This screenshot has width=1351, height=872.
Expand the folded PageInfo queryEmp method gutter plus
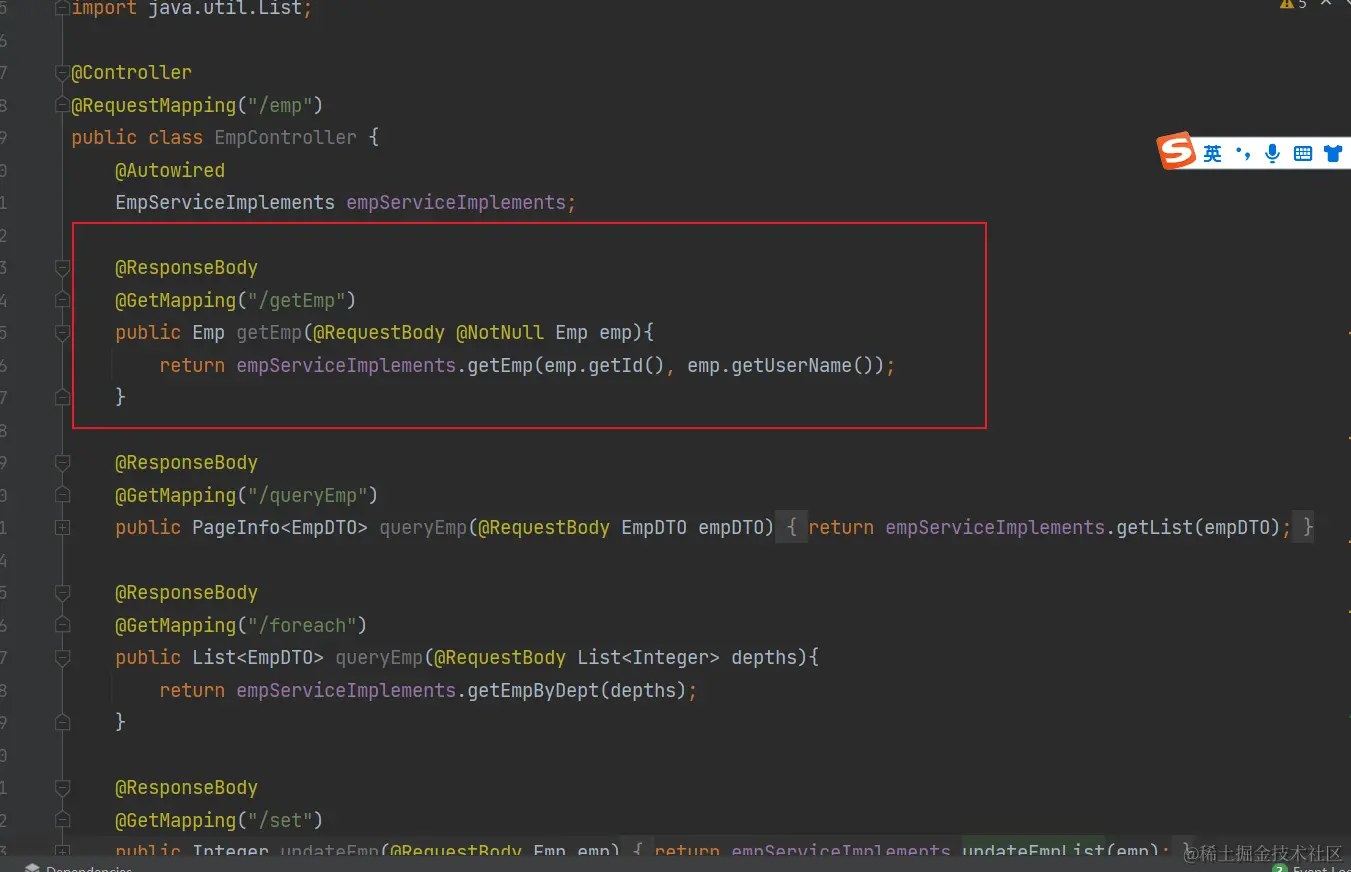tap(62, 527)
